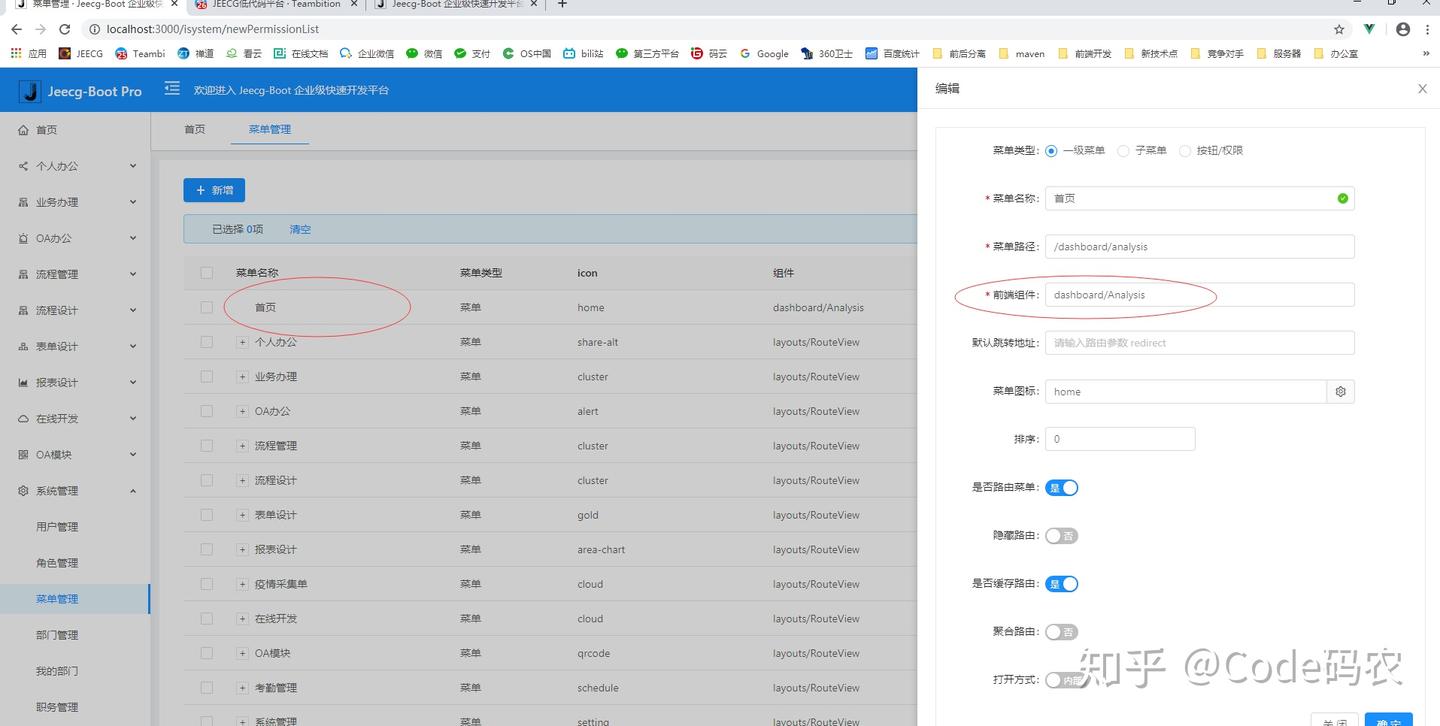This screenshot has height=726, width=1440.
Task: Click the 系统管理 gear icon in the sidebar
Action: tap(23, 491)
